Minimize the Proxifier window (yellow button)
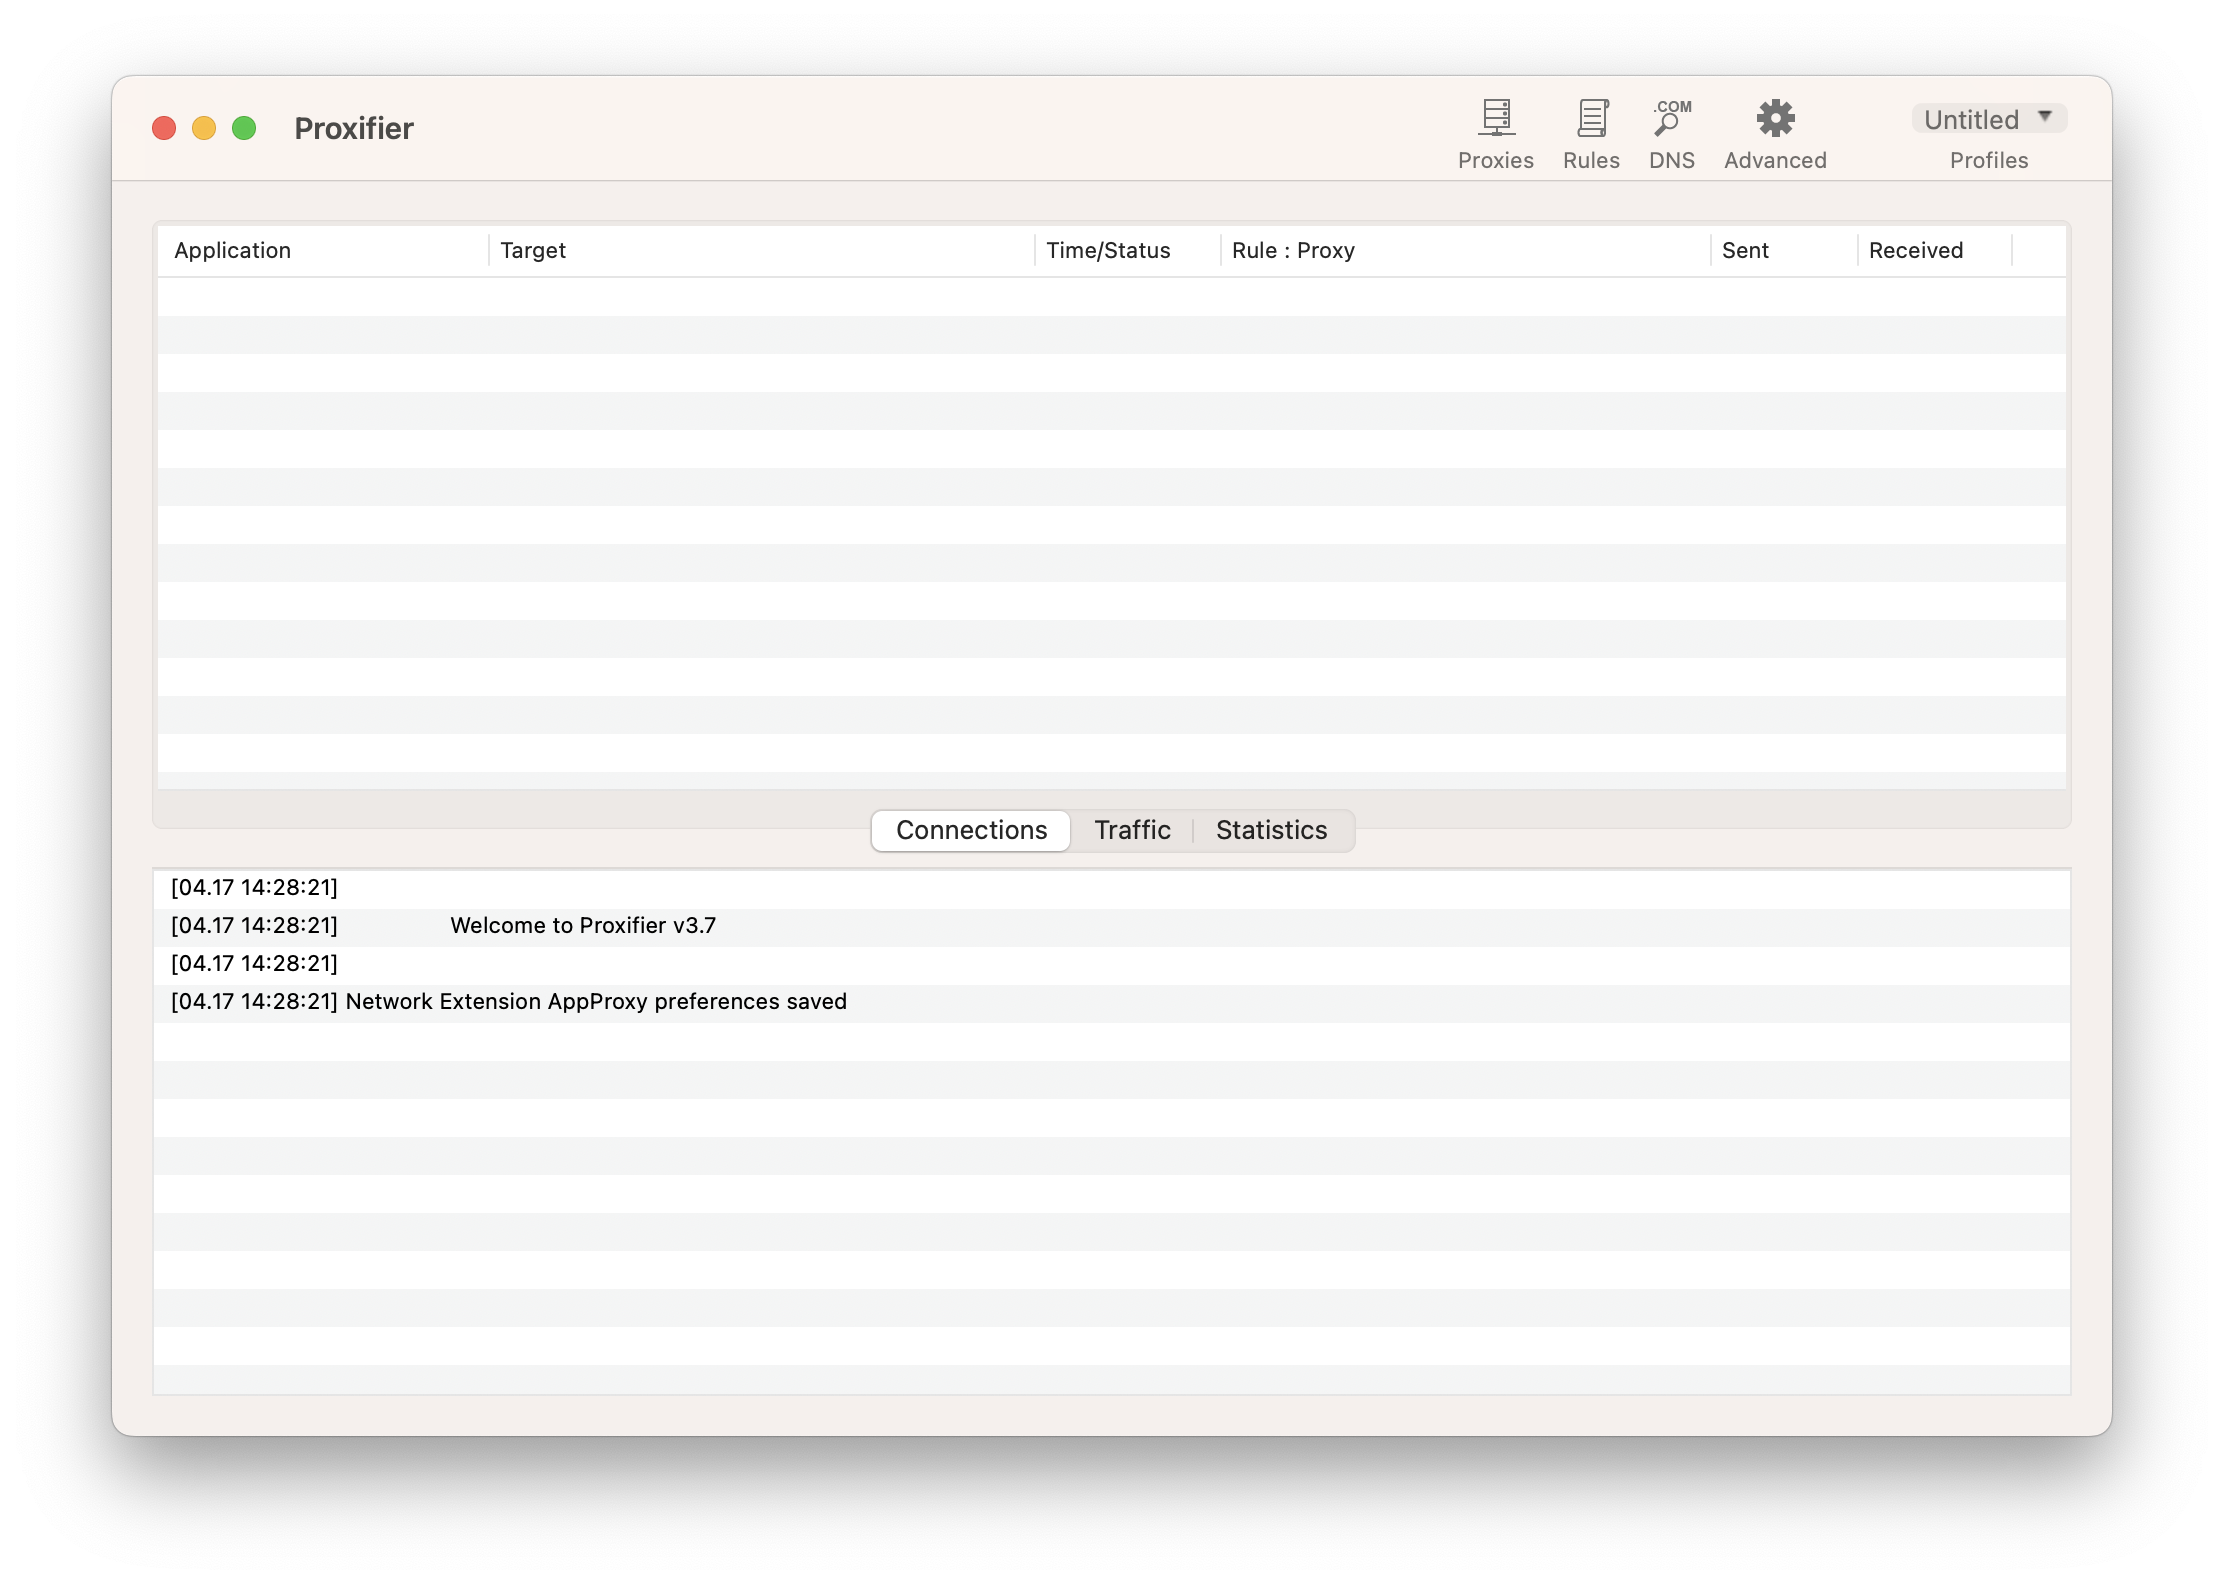This screenshot has width=2224, height=1584. 204,128
